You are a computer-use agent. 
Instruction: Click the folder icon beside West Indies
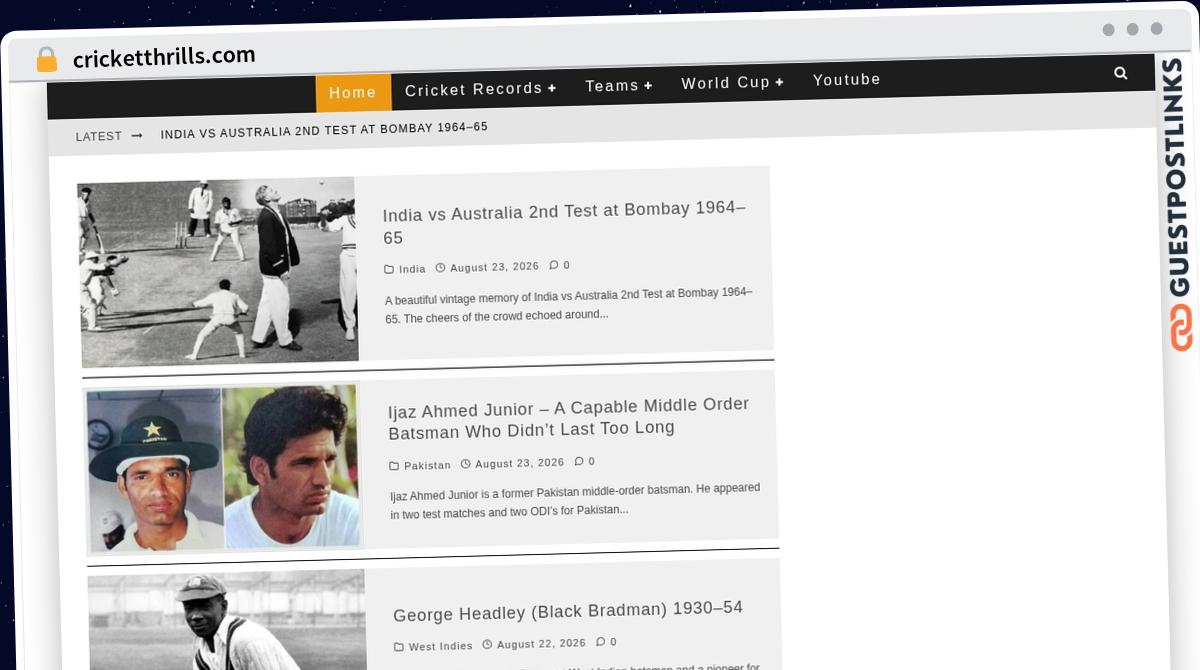coord(399,647)
